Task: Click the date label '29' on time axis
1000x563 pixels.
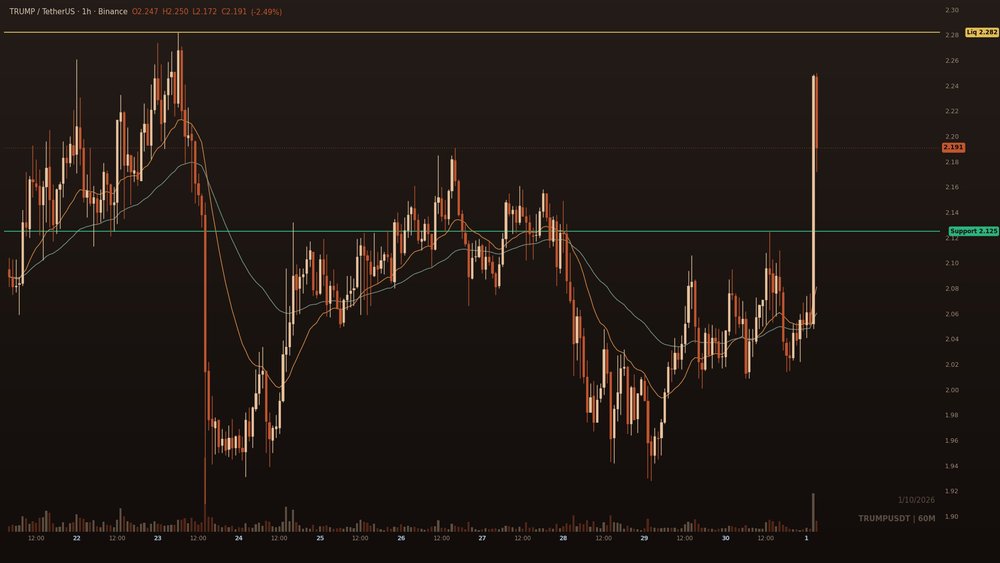Action: coord(644,538)
